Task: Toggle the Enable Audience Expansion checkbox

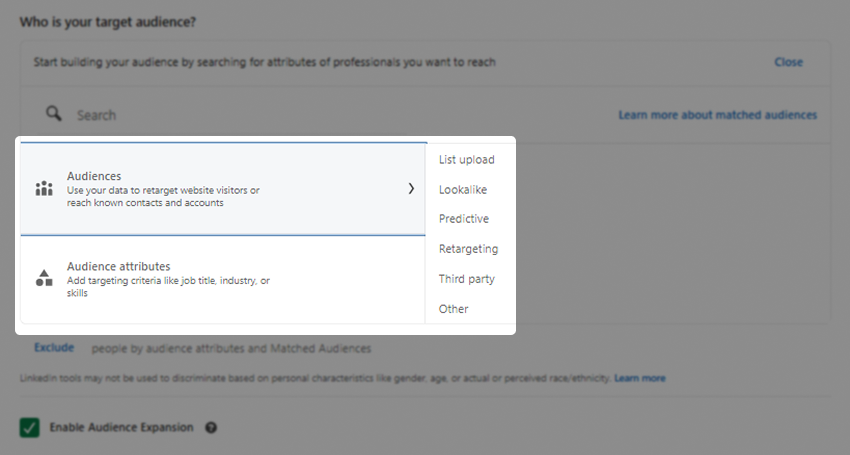Action: (x=29, y=427)
